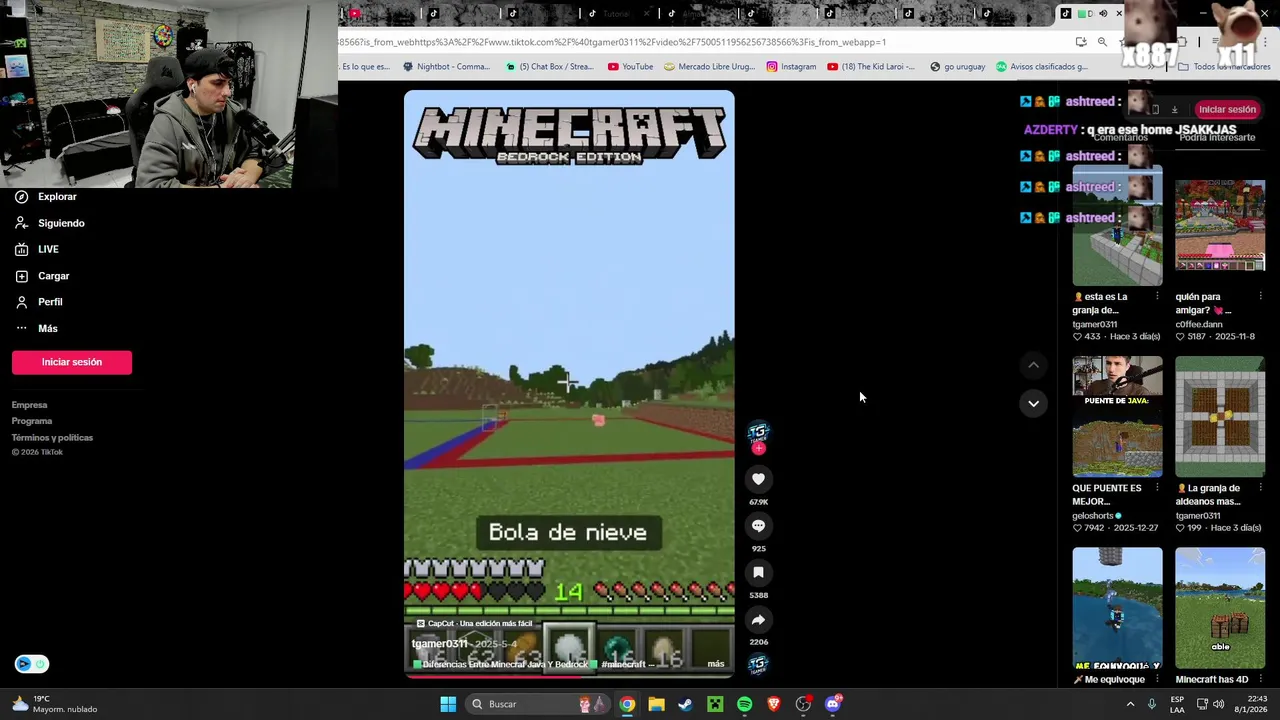1280x720 pixels.
Task: Open 'quién para amigar?' video thumbnail
Action: pyautogui.click(x=1220, y=226)
